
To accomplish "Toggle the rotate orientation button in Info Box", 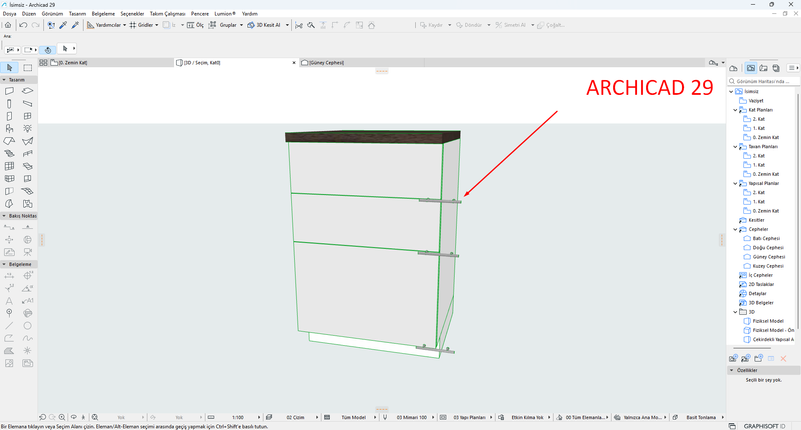I will (x=48, y=50).
